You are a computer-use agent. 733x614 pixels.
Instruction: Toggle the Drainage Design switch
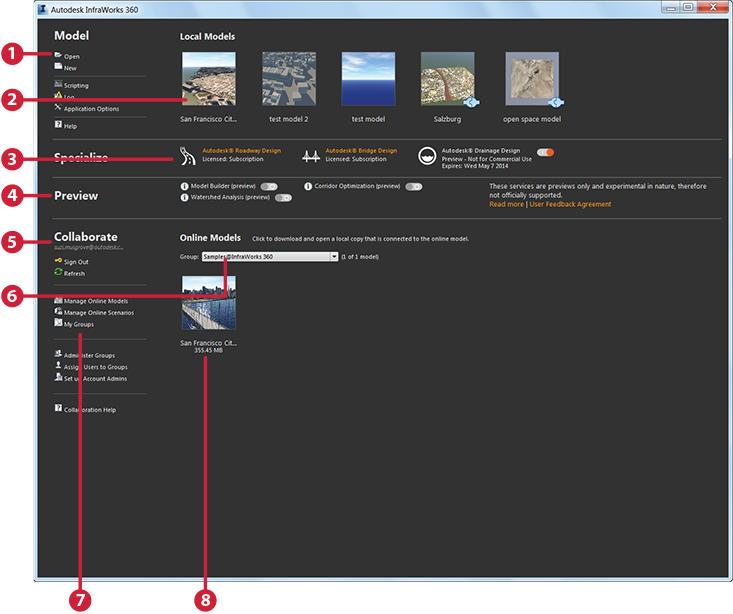(x=545, y=152)
